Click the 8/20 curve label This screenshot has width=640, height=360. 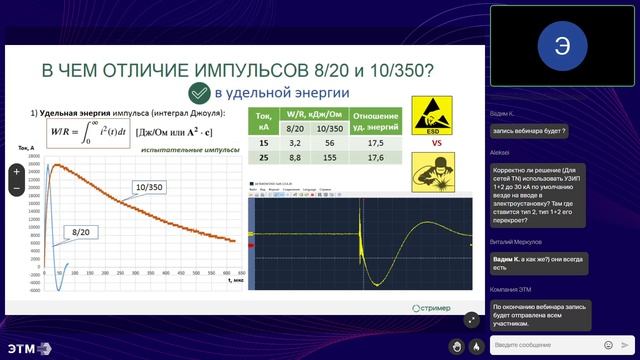pos(81,232)
